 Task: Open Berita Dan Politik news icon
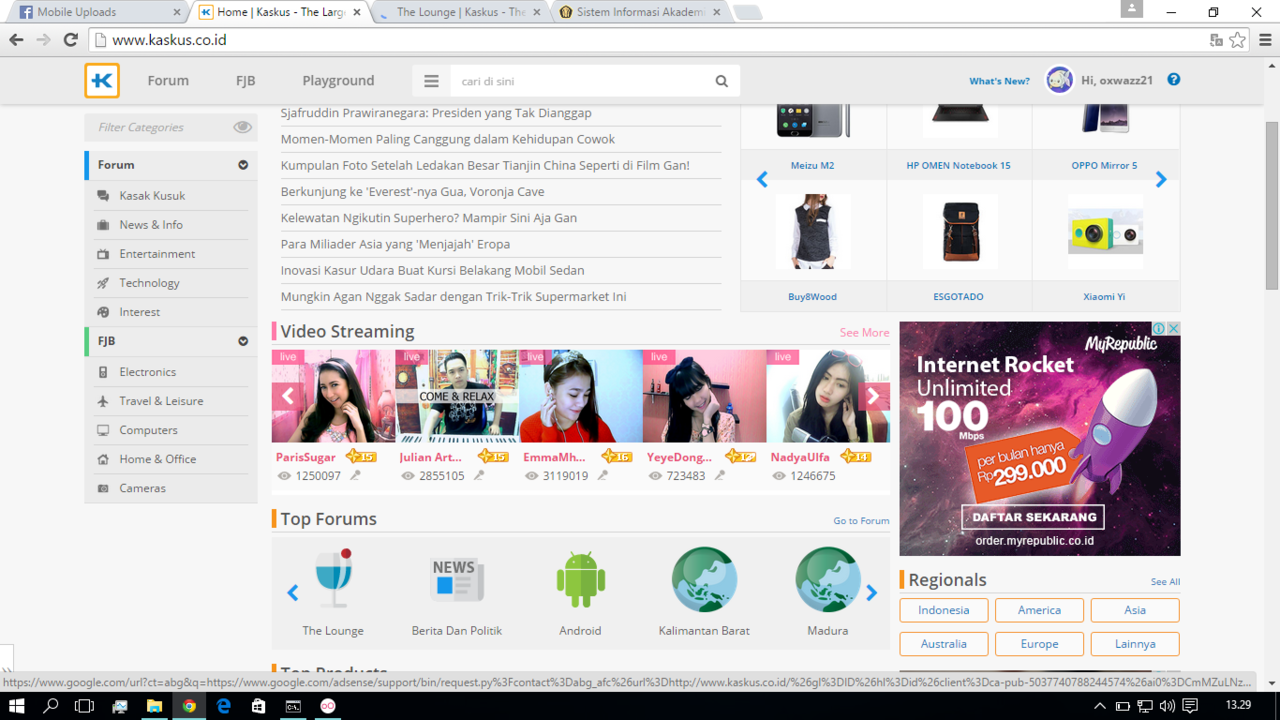click(x=457, y=579)
